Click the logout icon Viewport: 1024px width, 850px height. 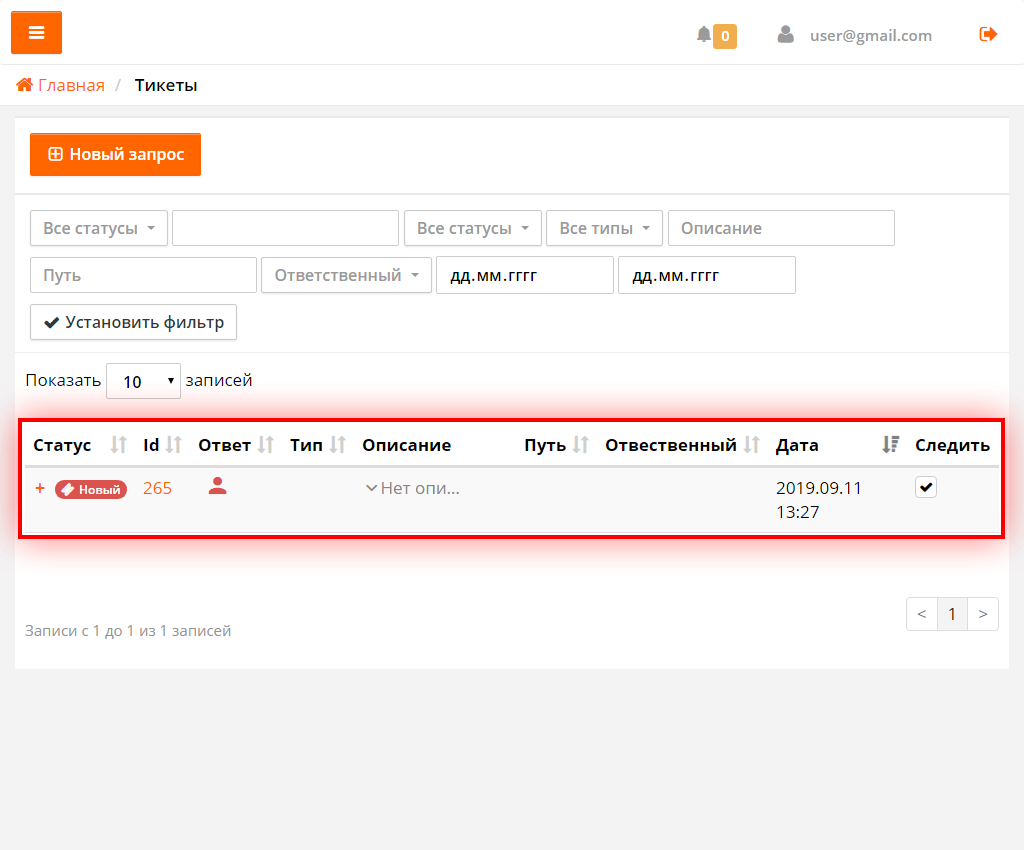(x=988, y=35)
